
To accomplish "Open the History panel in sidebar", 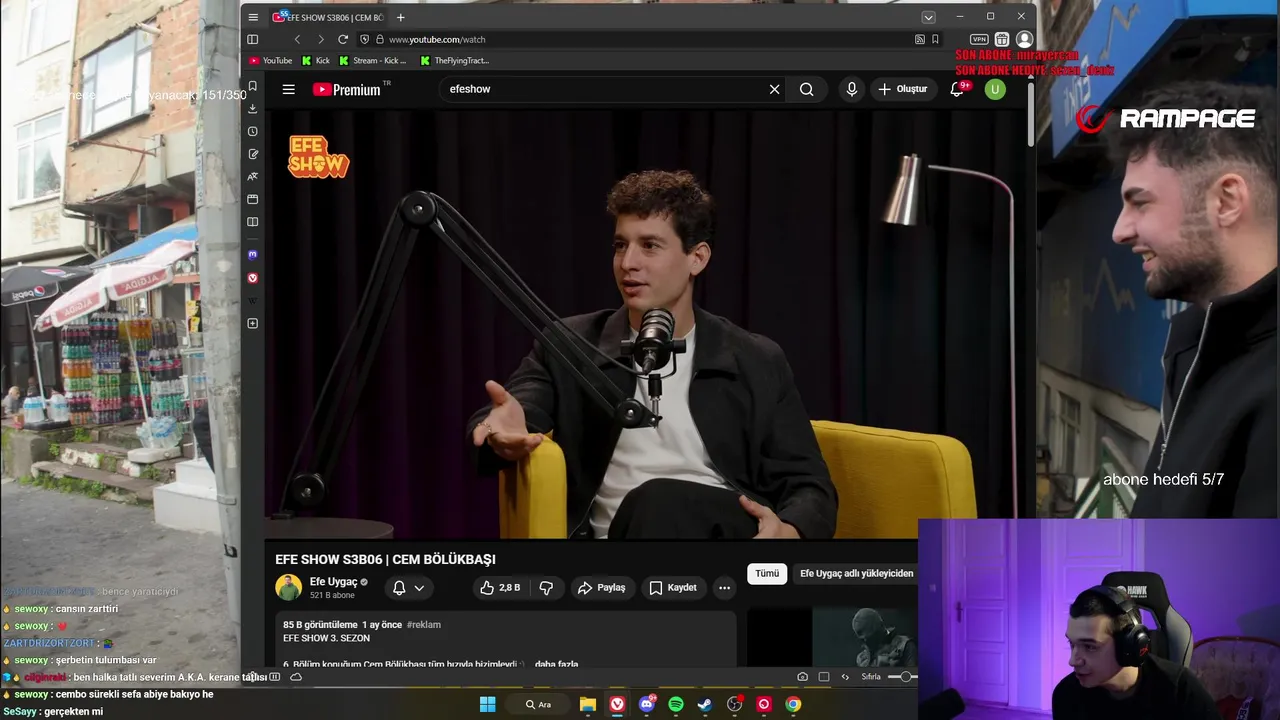I will pyautogui.click(x=253, y=131).
